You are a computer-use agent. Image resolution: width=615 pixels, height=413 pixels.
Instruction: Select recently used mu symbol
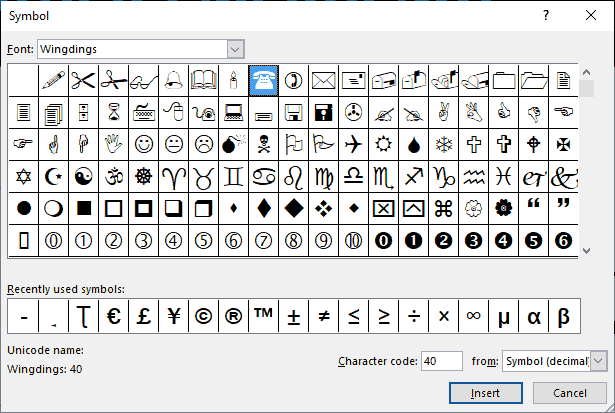(x=504, y=316)
